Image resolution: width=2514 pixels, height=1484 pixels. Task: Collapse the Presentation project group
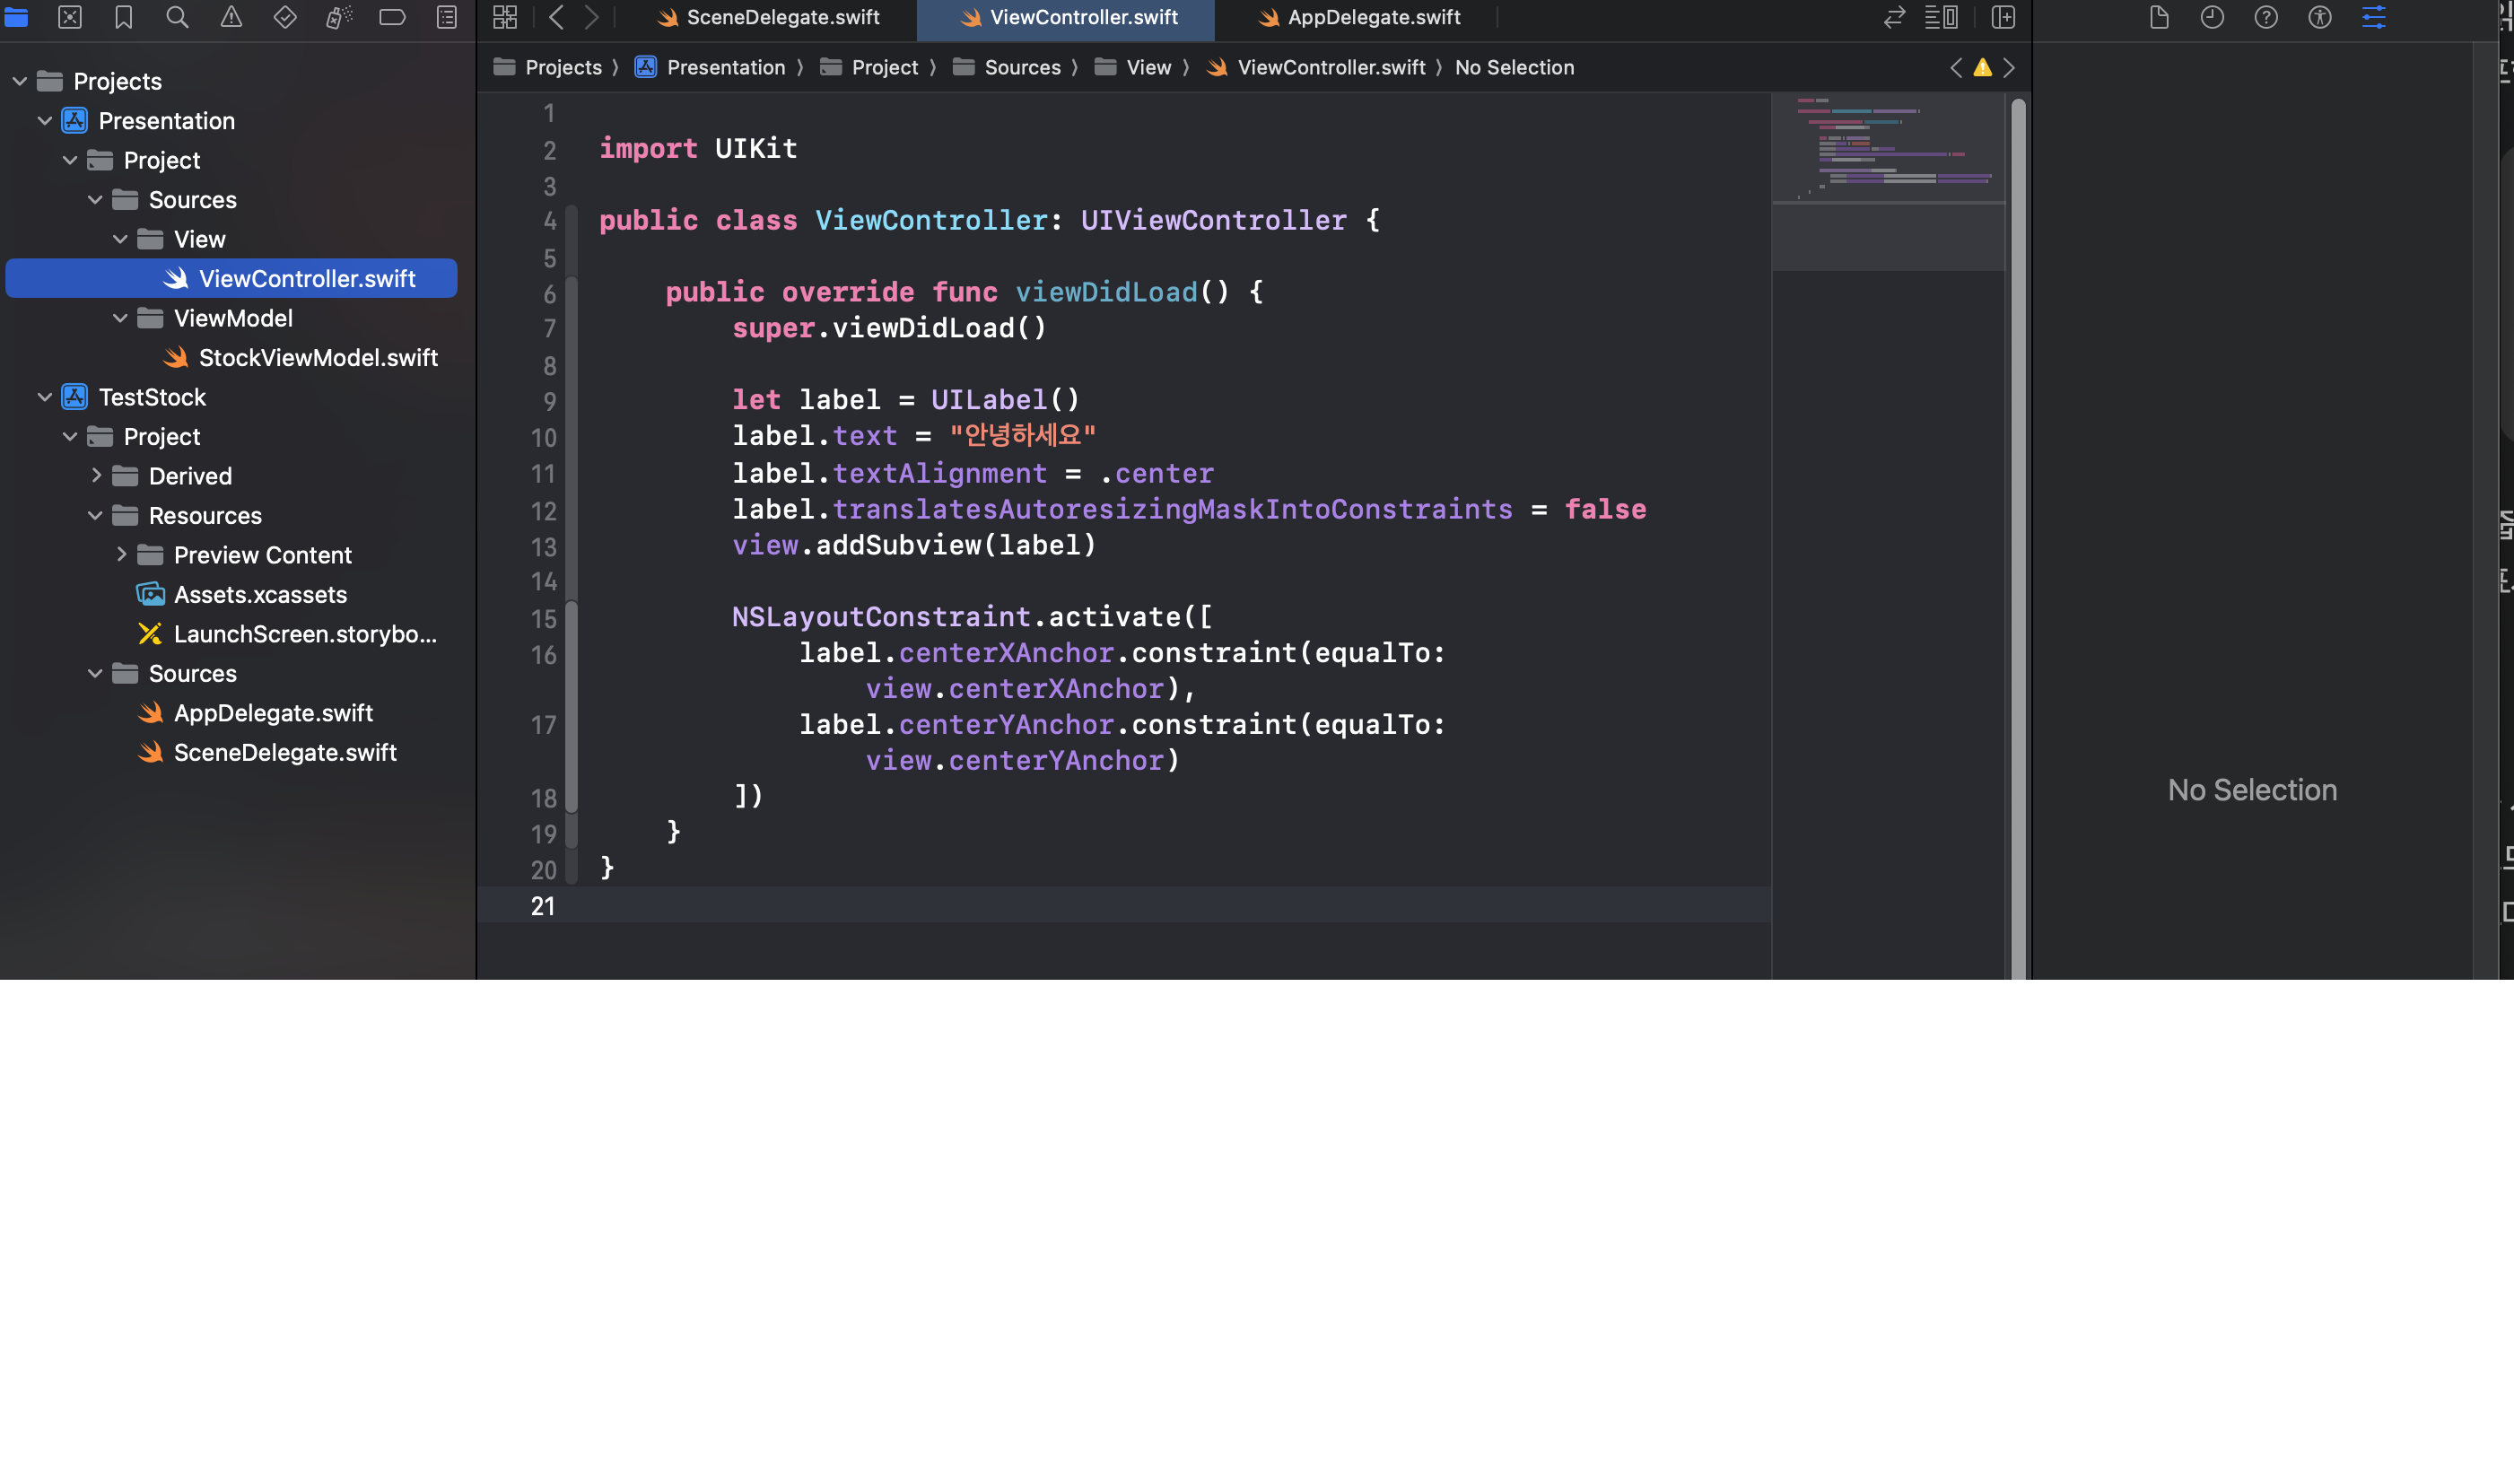45,121
